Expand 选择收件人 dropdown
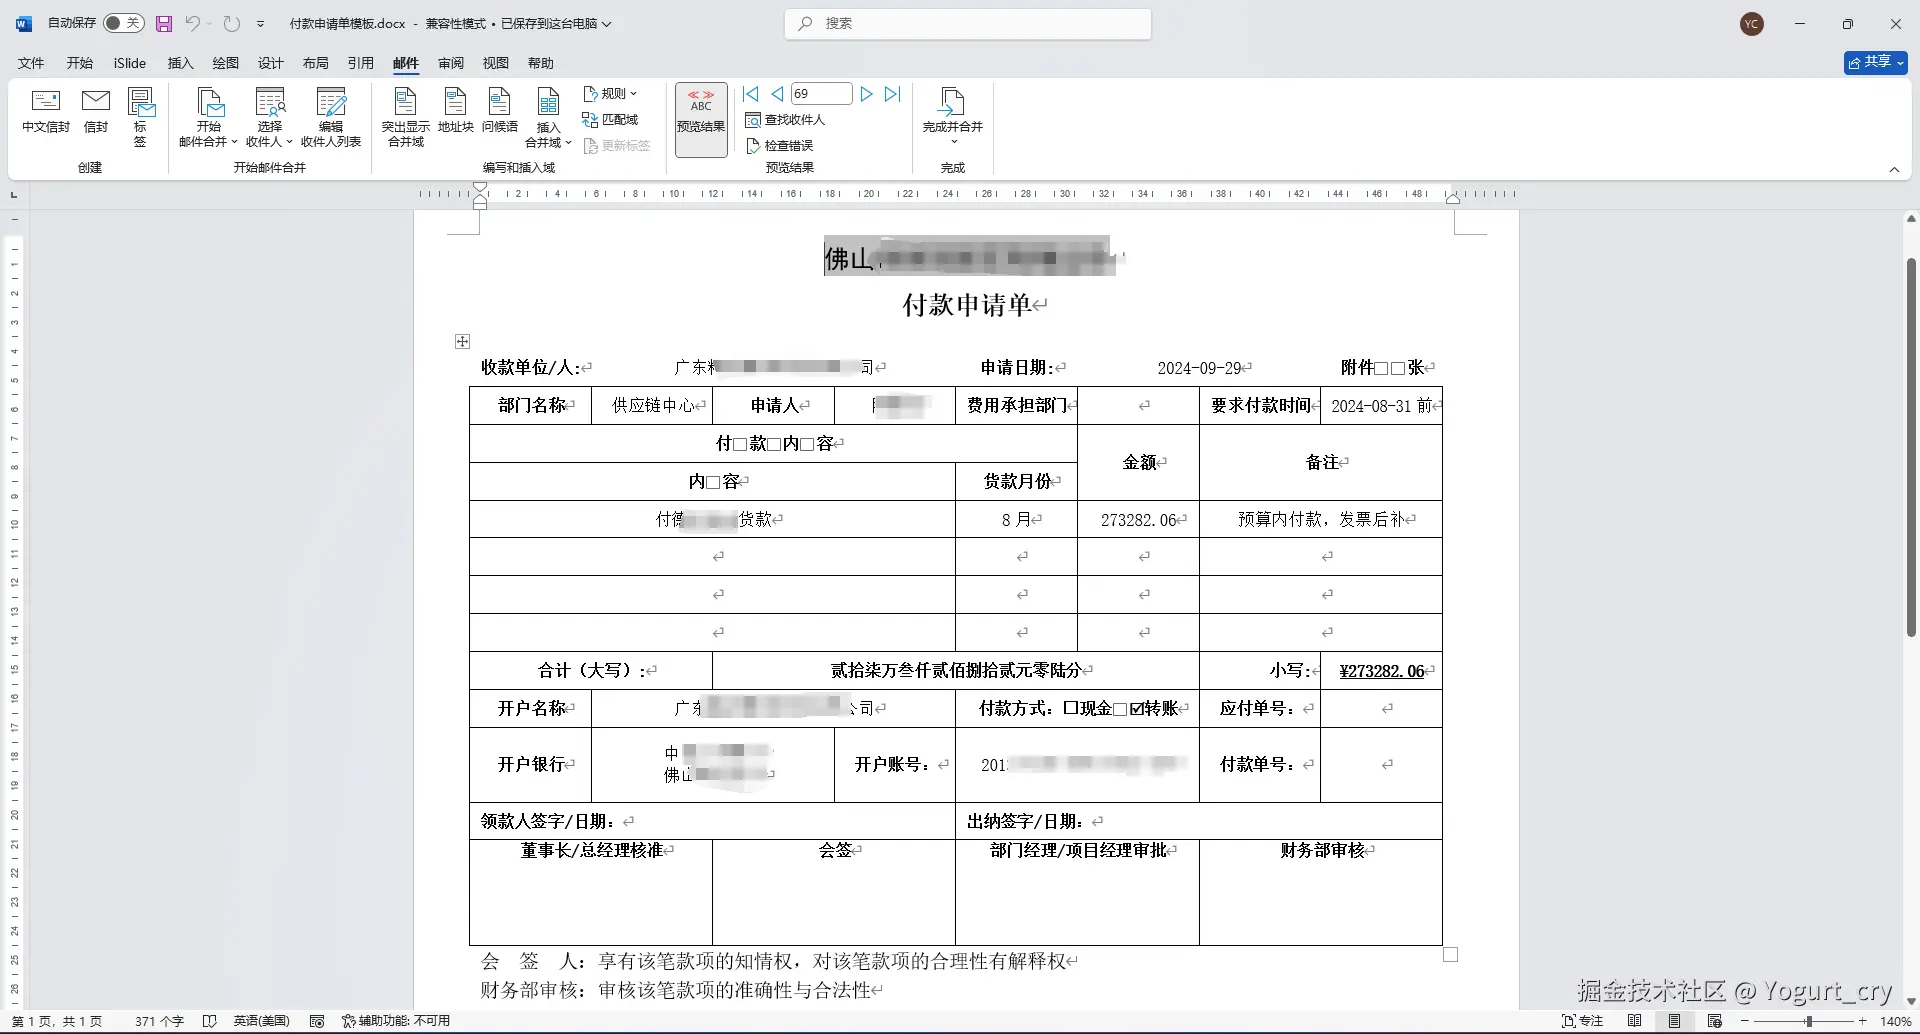The height and width of the screenshot is (1034, 1920). pos(269,118)
